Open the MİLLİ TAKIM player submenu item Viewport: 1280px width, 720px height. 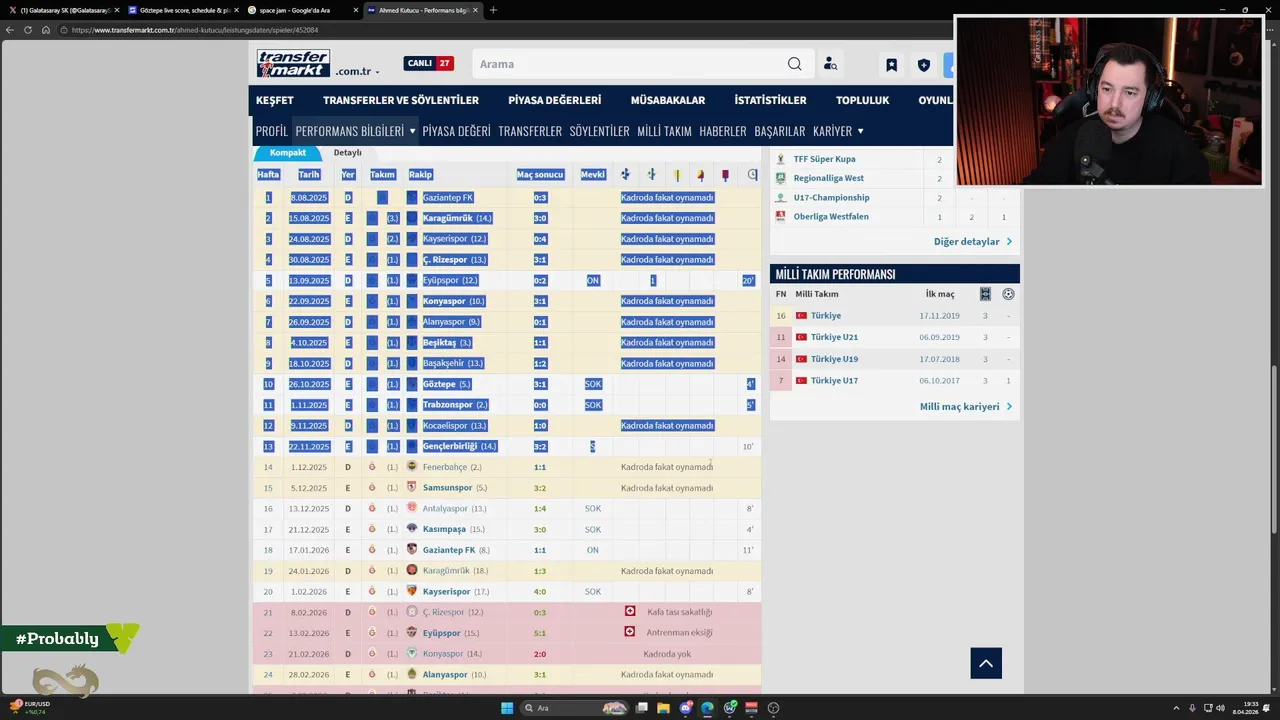664,131
